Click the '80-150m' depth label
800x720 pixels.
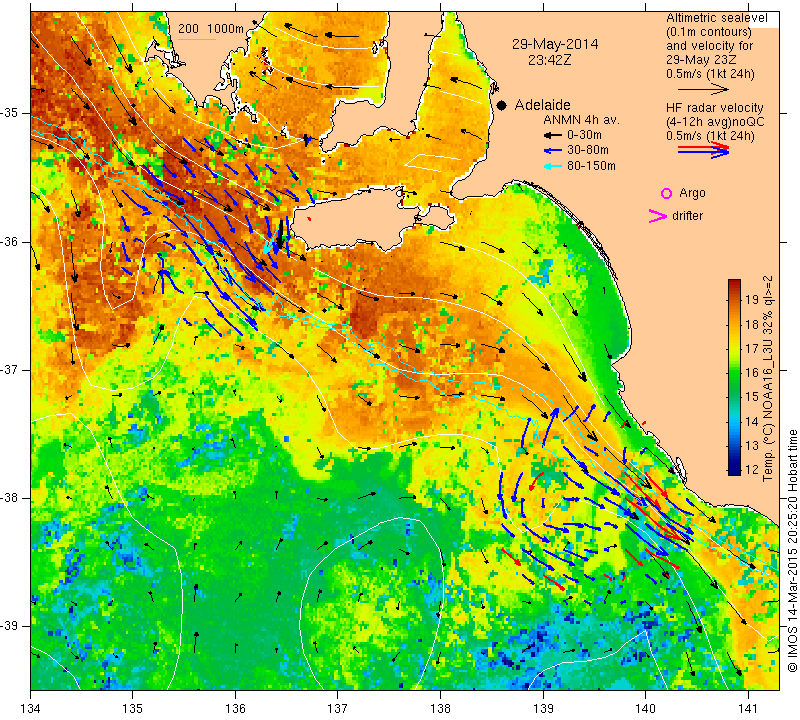coord(591,166)
